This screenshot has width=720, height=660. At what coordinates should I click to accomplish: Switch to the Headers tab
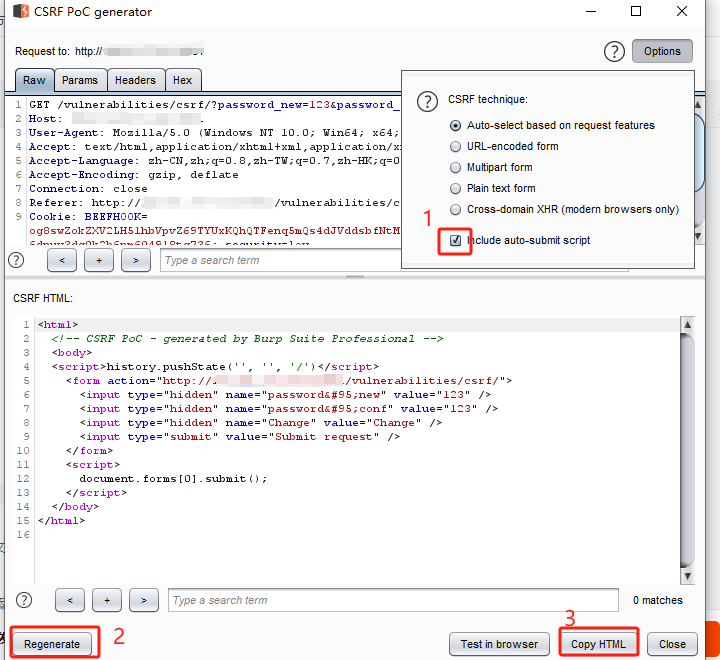(x=135, y=80)
